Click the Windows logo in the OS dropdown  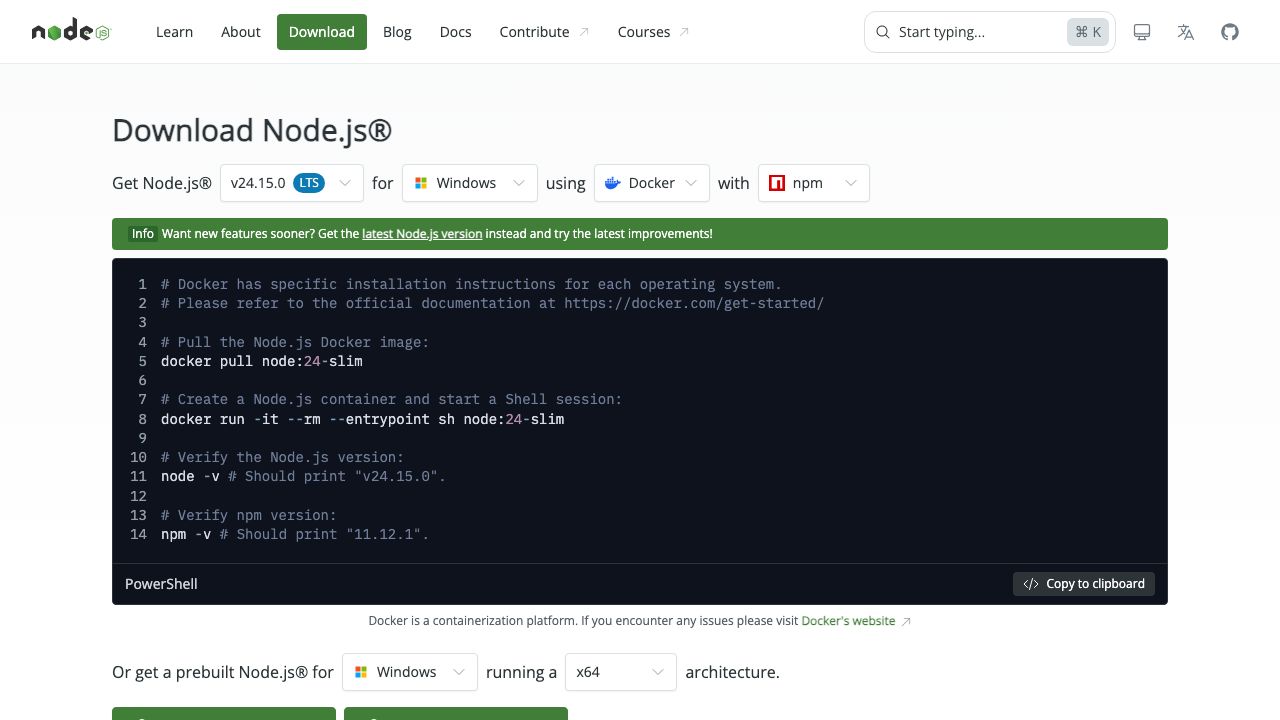click(421, 183)
